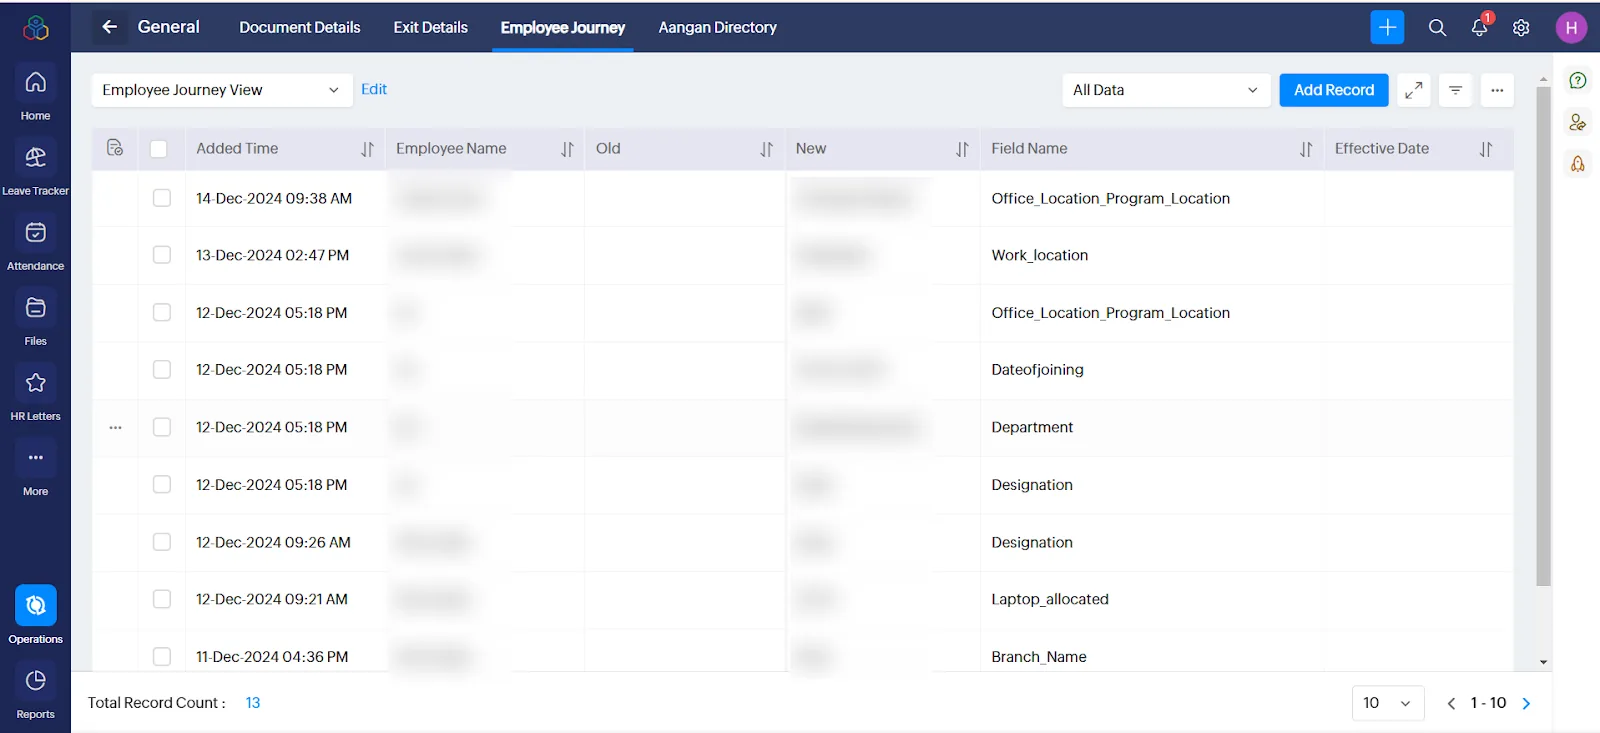
Task: Open column settings icon in table header
Action: tap(115, 148)
